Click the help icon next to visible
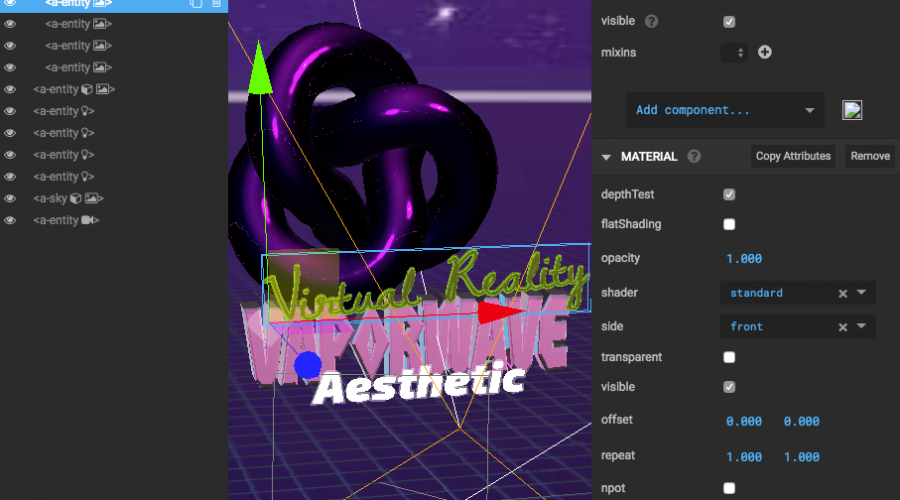This screenshot has width=900, height=500. (652, 21)
